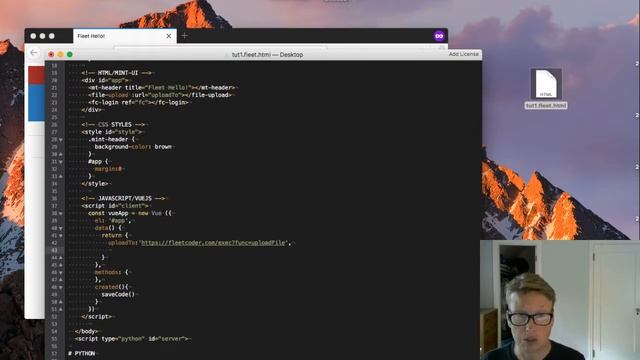This screenshot has width=640, height=360.
Task: Click fold end marker below background-color line
Action: point(61,154)
